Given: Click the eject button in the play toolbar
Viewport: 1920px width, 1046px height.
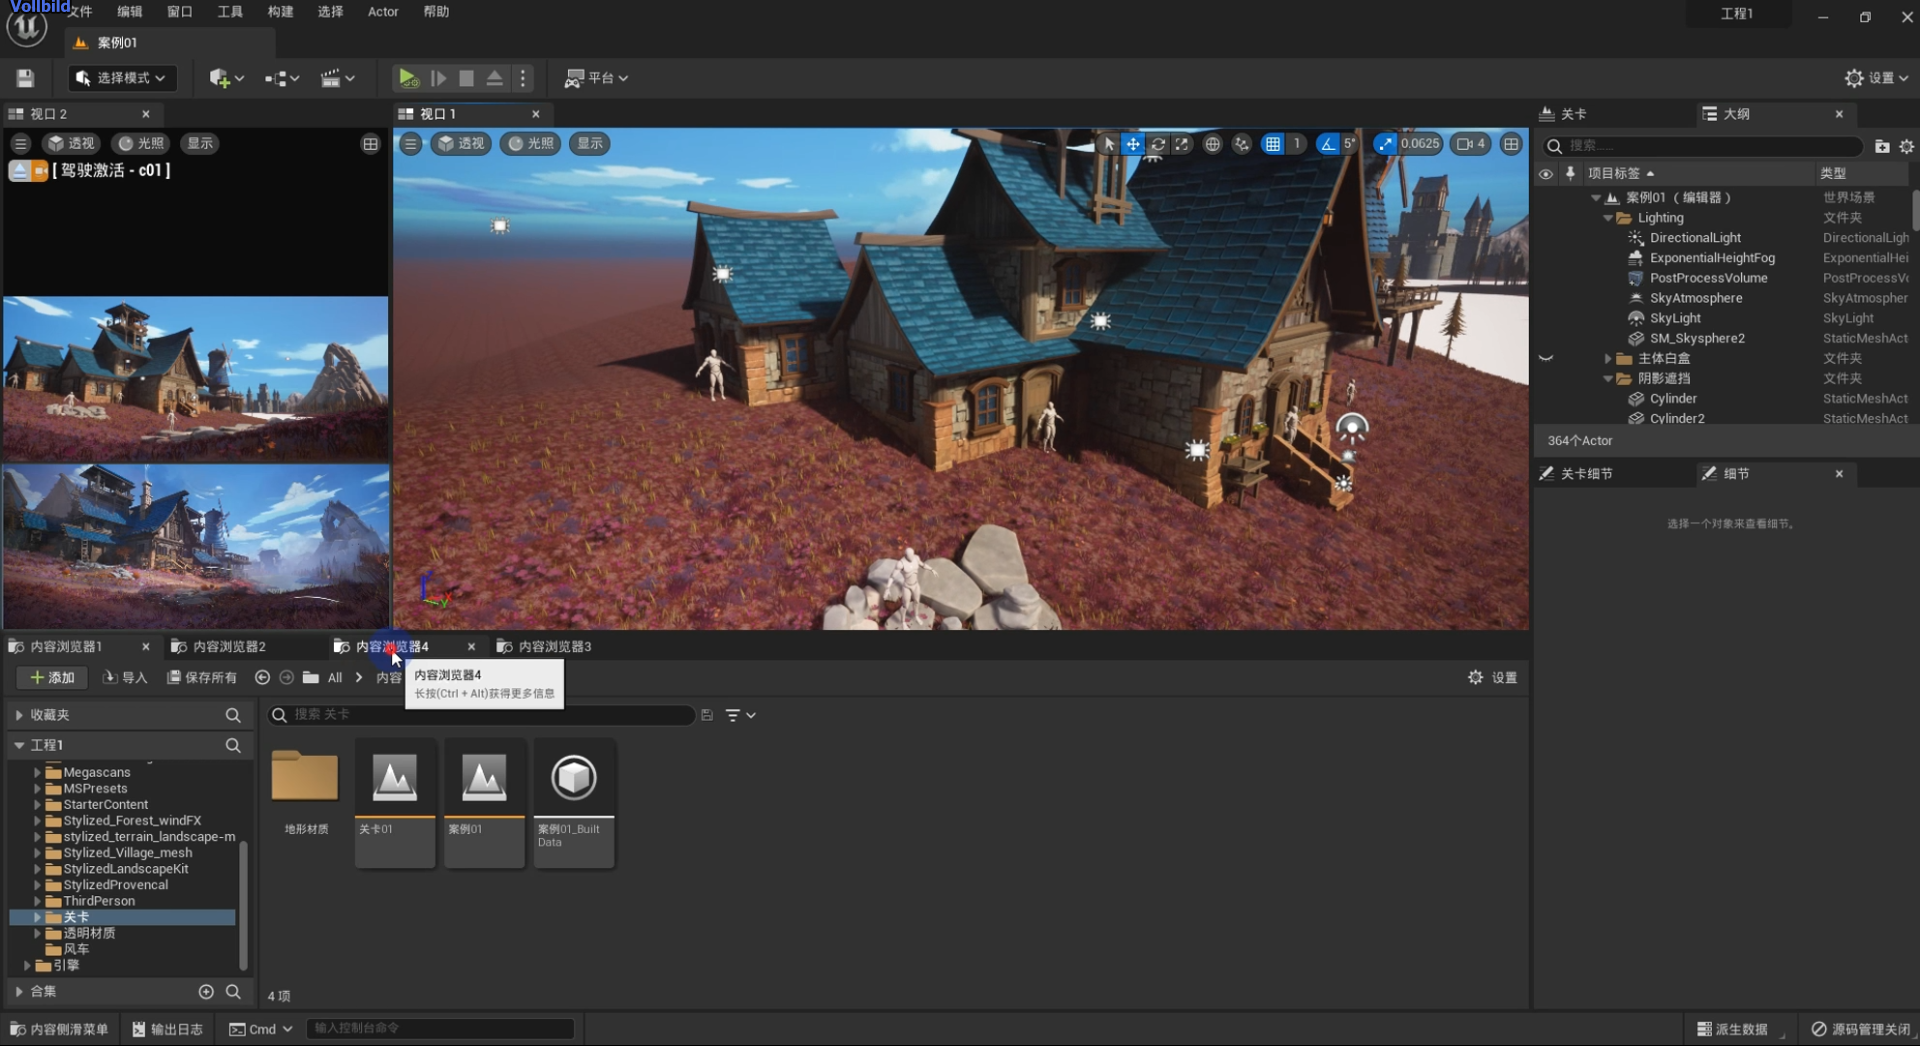Looking at the screenshot, I should [494, 78].
